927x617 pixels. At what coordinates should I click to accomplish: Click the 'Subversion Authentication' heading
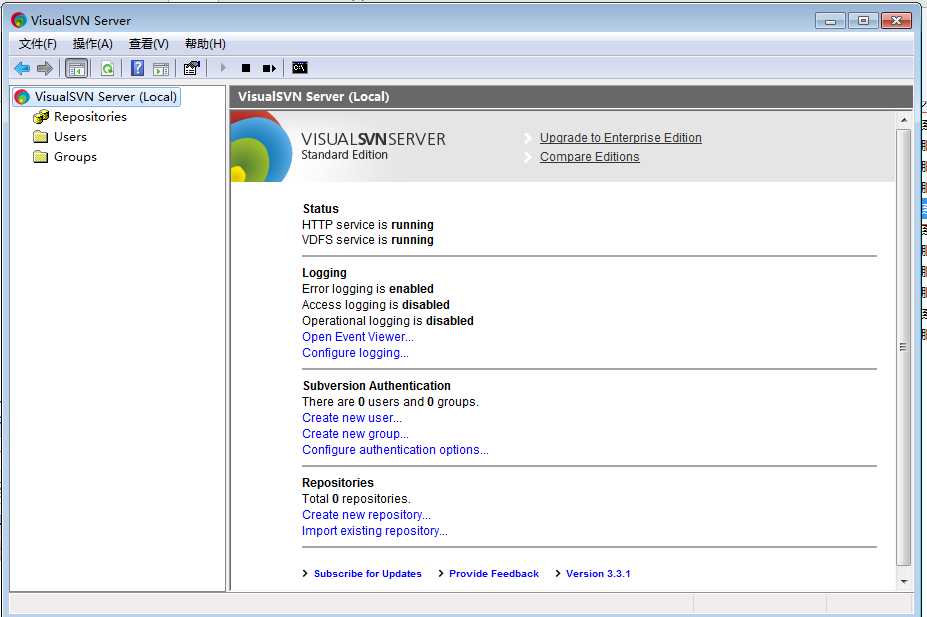[x=377, y=386]
